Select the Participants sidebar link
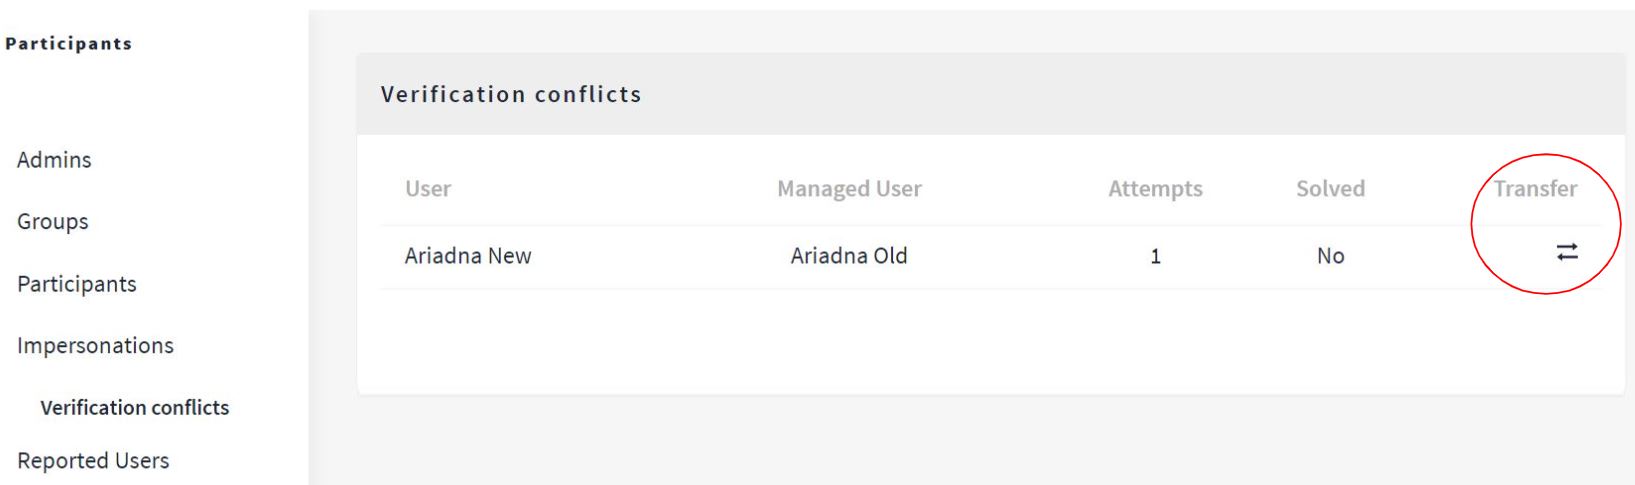Image resolution: width=1635 pixels, height=485 pixels. coord(77,284)
